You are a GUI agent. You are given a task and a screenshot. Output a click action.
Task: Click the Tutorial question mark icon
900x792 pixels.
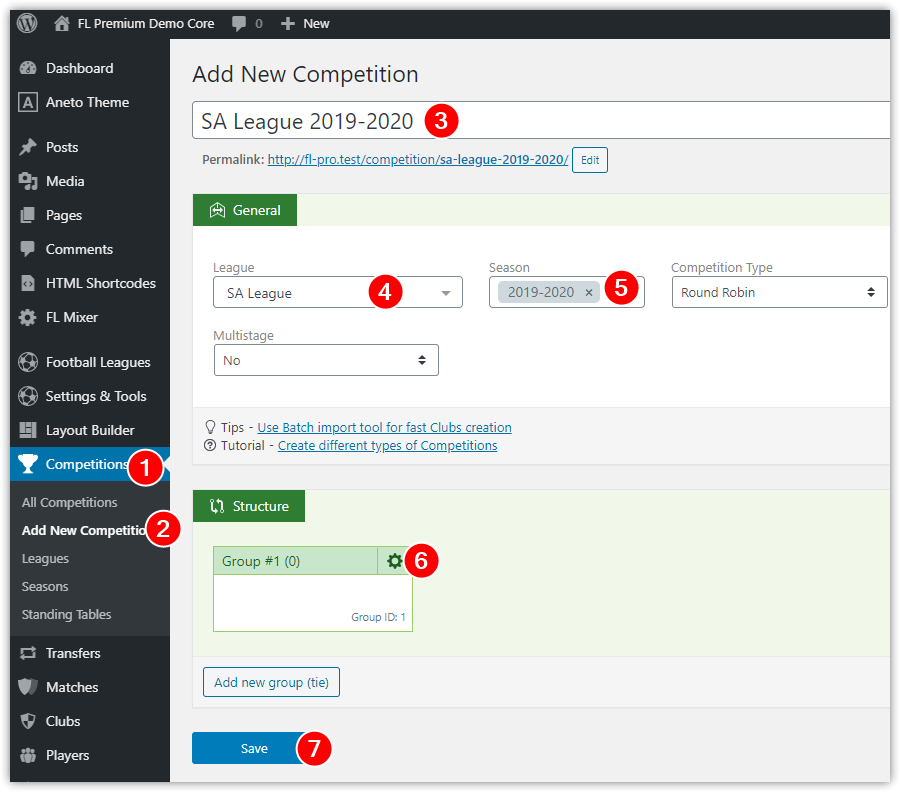(x=210, y=445)
